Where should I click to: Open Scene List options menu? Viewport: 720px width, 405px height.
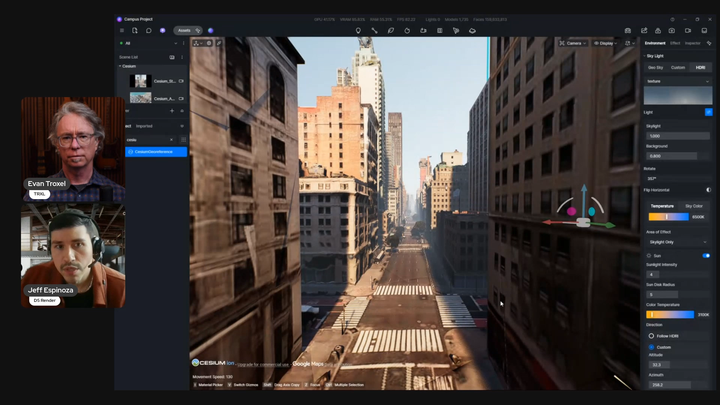(x=182, y=57)
